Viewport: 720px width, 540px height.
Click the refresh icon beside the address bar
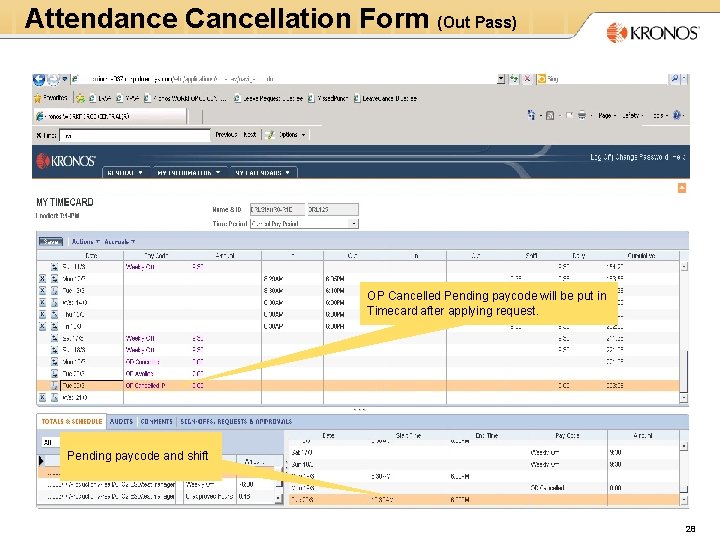(514, 79)
